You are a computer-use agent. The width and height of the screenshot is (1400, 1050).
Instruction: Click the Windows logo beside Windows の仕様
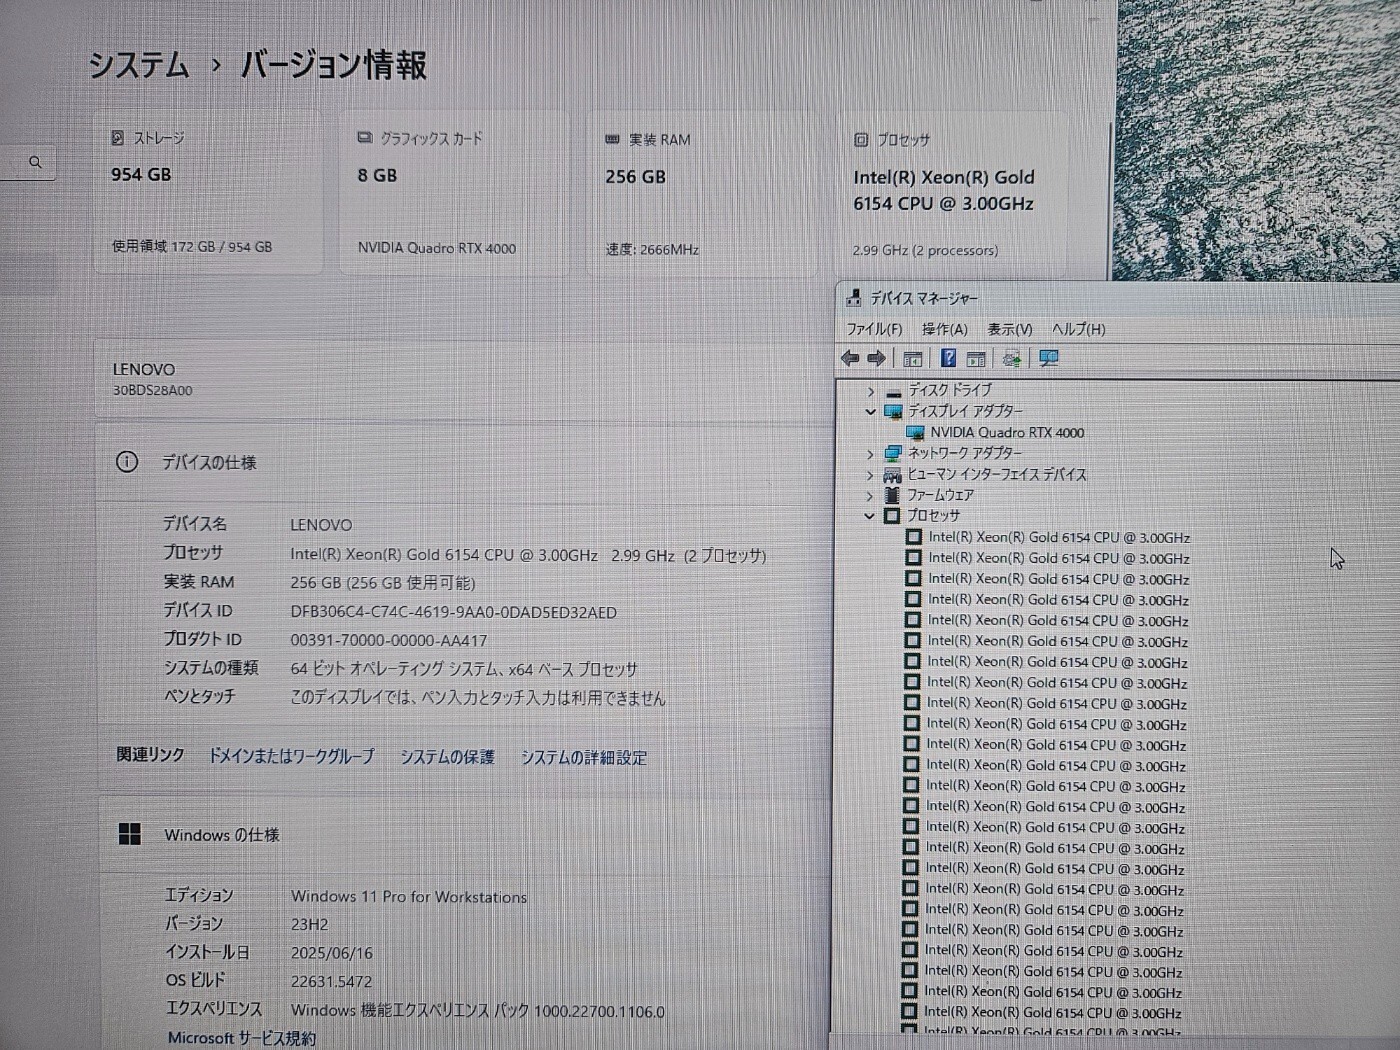(x=129, y=834)
